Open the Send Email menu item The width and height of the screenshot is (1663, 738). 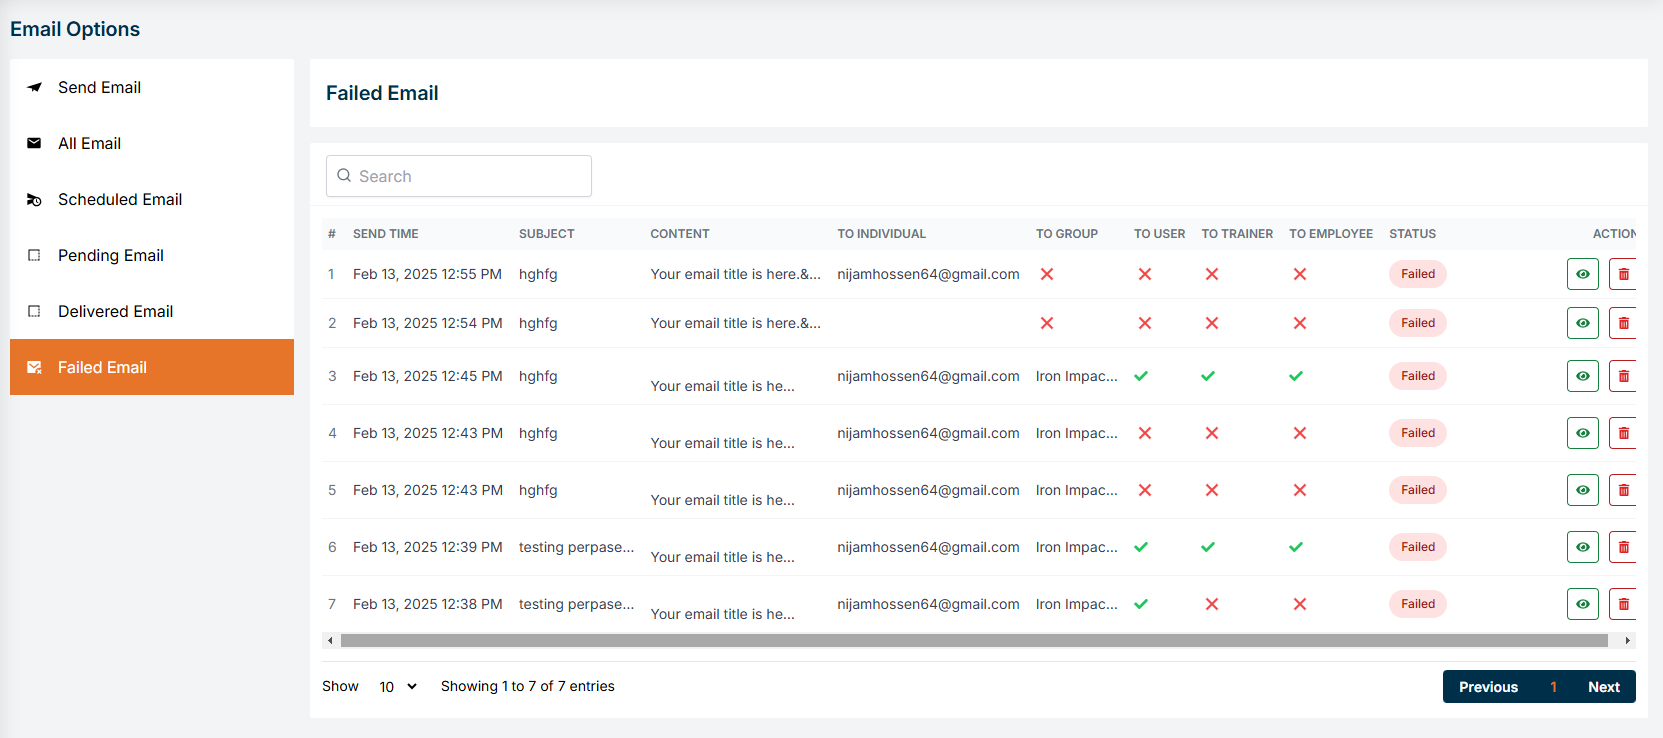click(99, 87)
